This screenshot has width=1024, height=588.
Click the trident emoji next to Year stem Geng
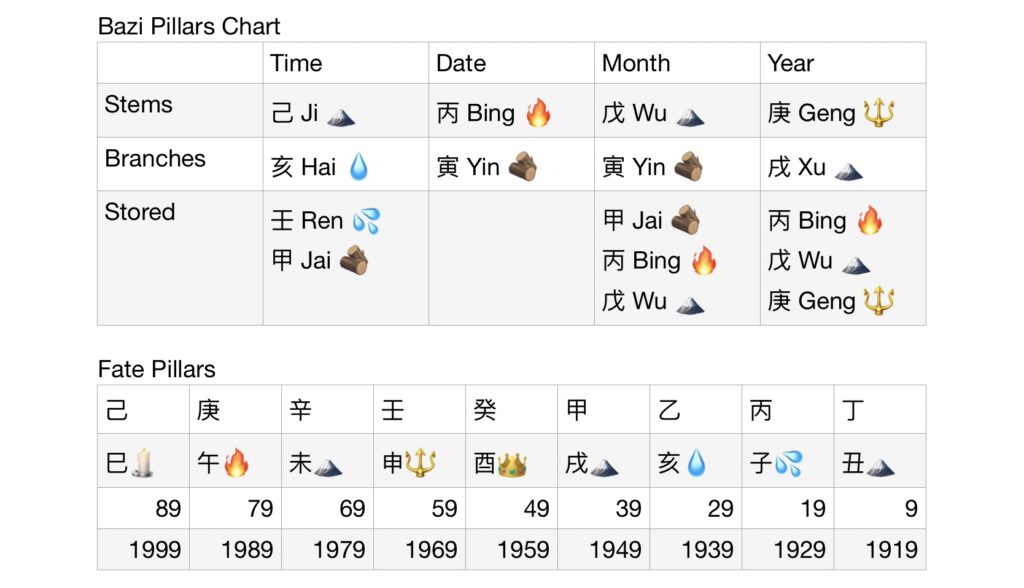[x=879, y=113]
